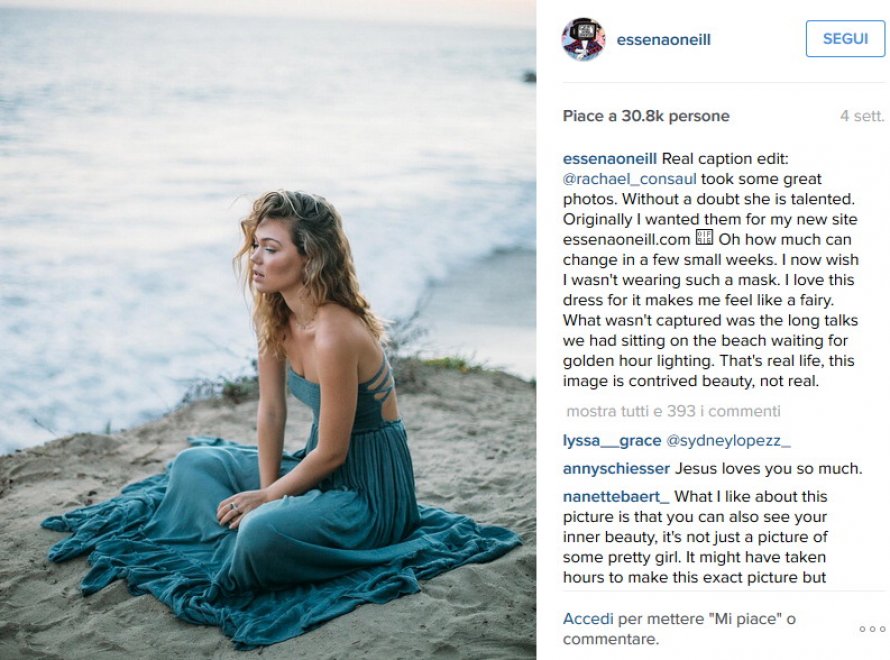Viewport: 890px width, 660px height.
Task: View likes via "Piace a 30.8k persone"
Action: click(x=646, y=116)
